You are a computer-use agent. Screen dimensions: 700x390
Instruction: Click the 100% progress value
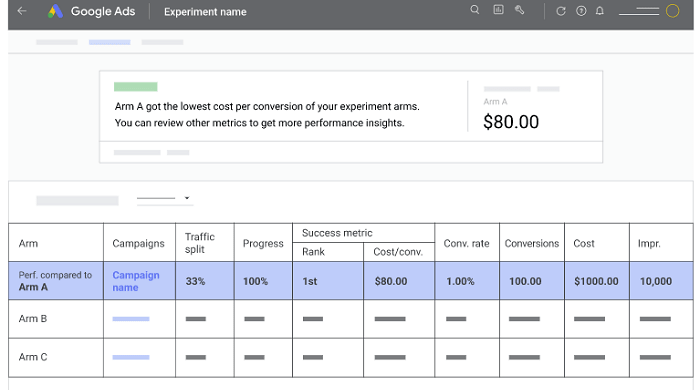click(255, 282)
